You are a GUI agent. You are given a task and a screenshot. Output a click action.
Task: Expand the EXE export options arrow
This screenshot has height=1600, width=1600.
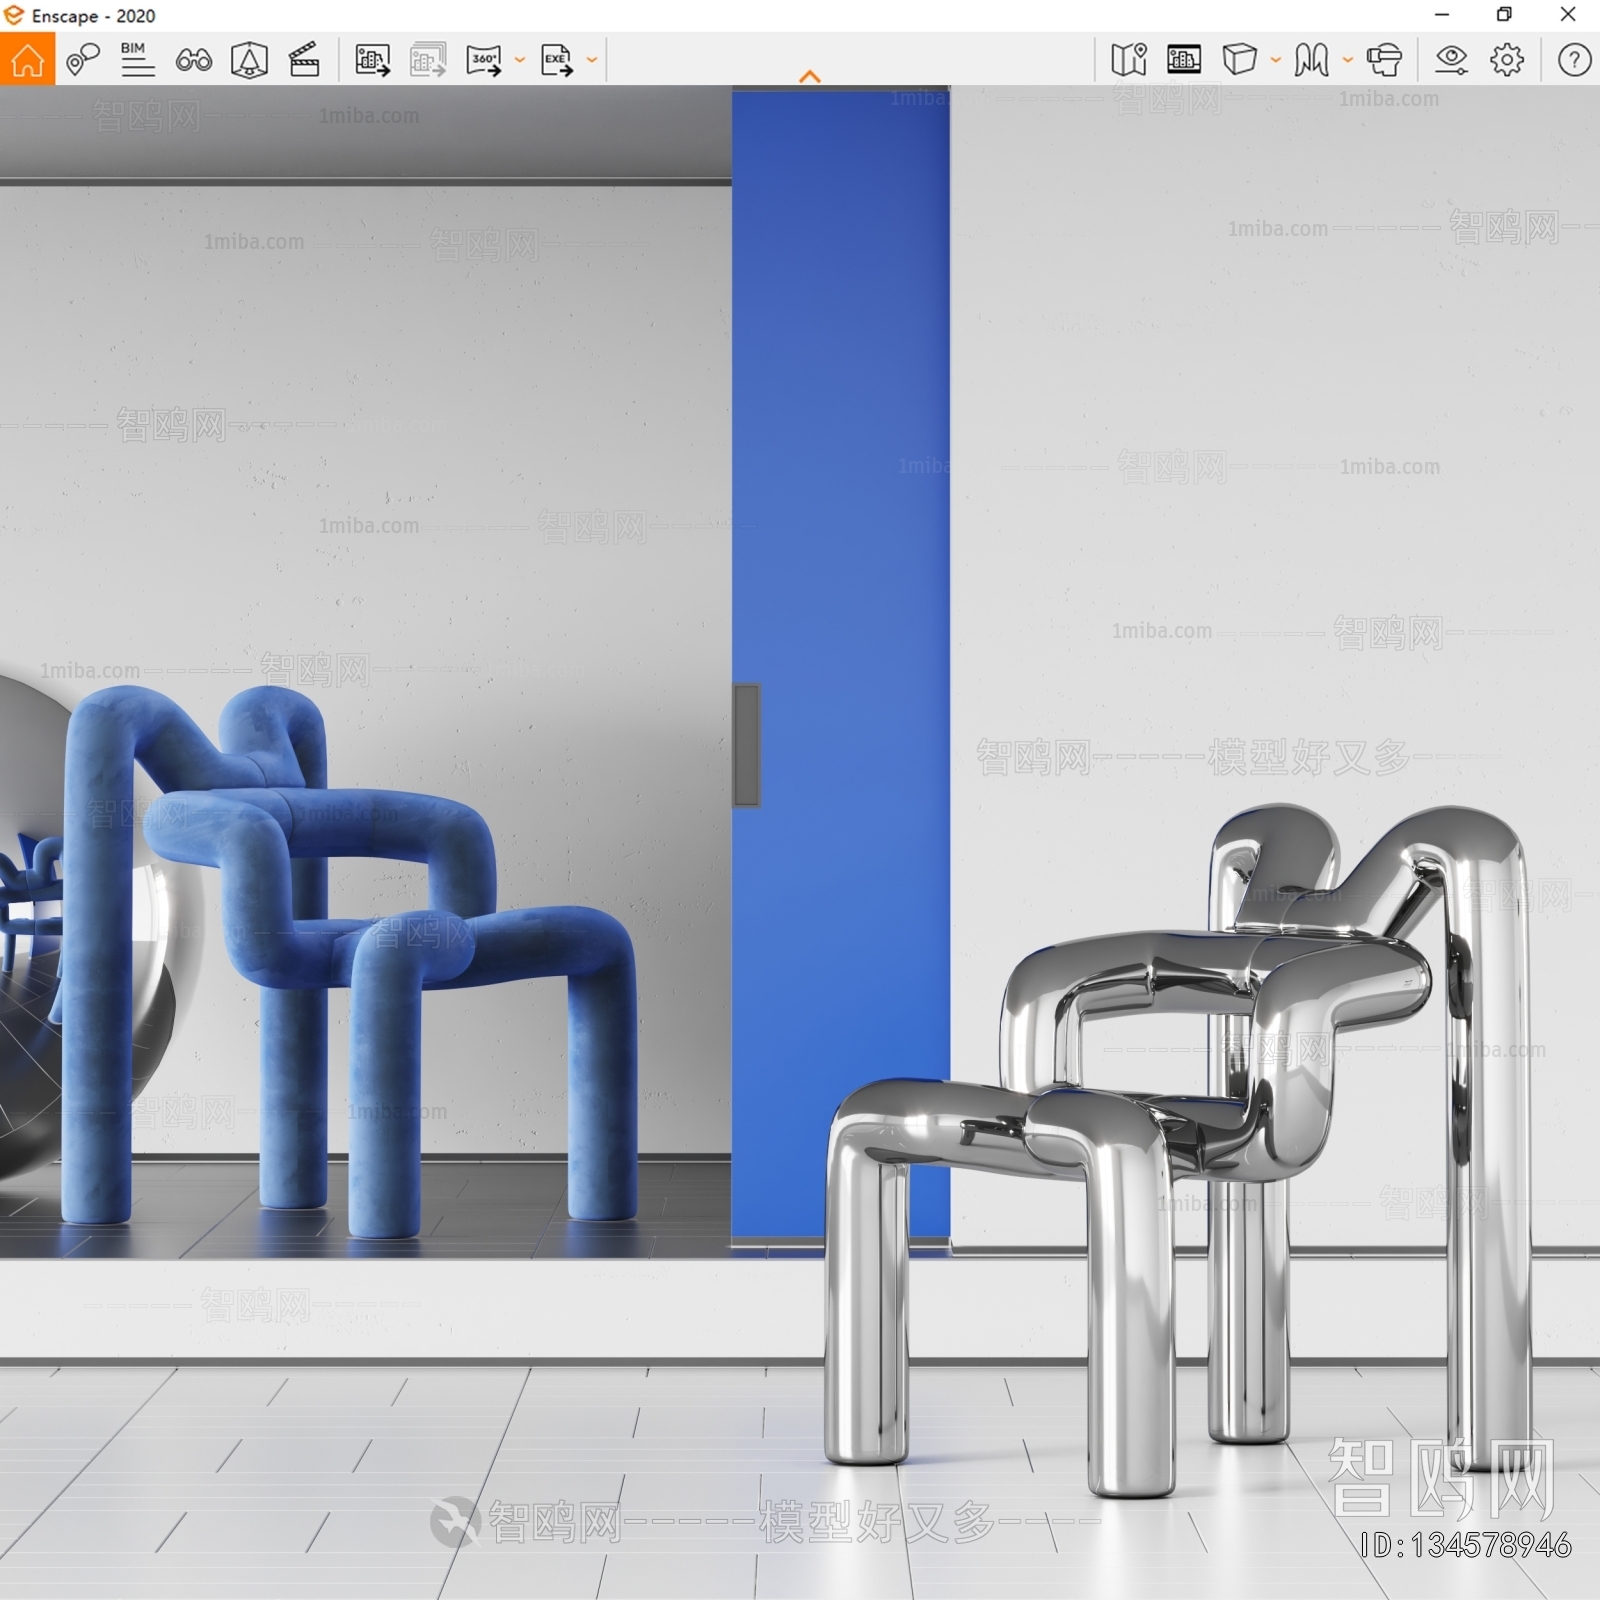[x=592, y=60]
